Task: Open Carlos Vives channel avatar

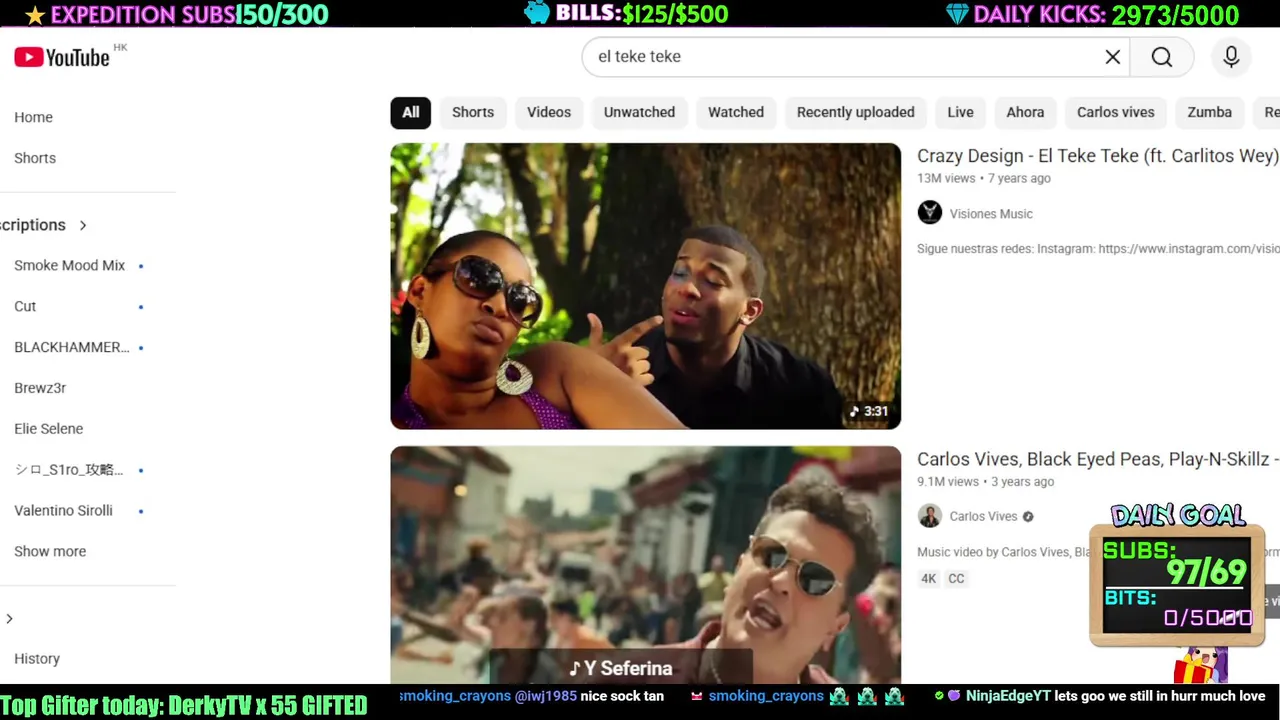Action: [930, 516]
